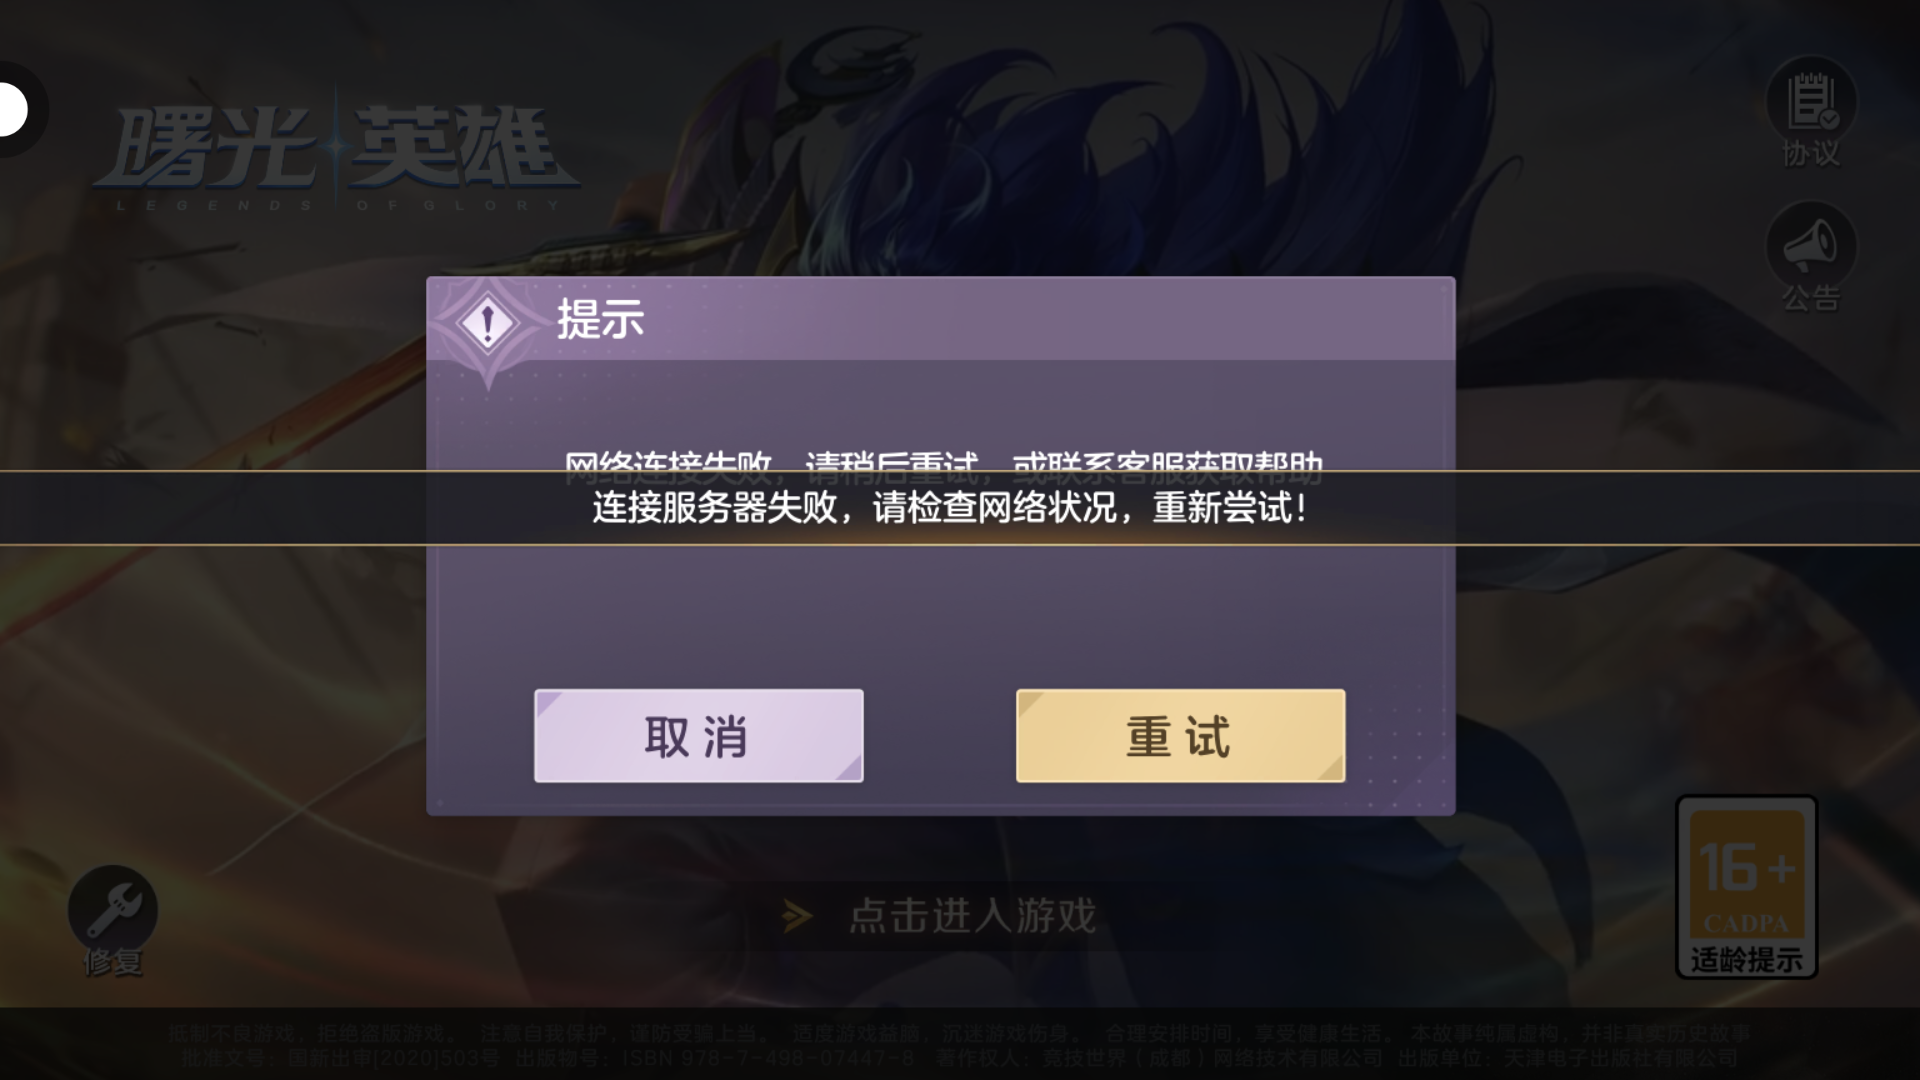
Task: Retry connection with 重试 button
Action: tap(1180, 735)
